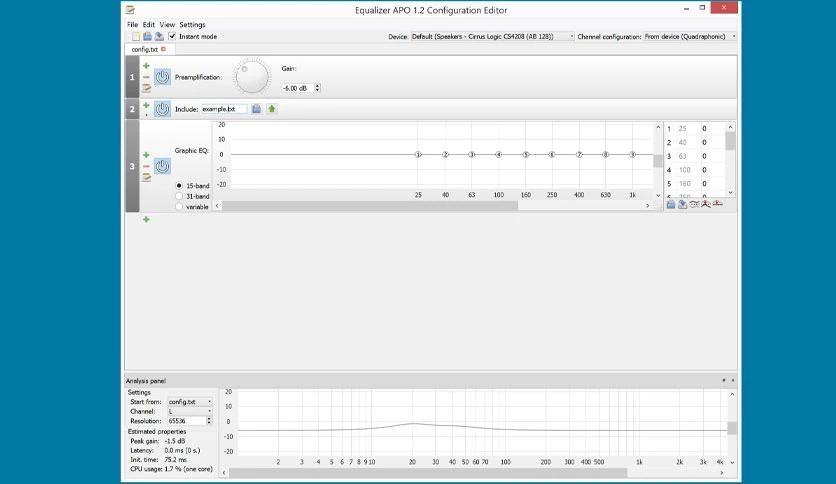Click the Open file toolbar icon

pyautogui.click(x=147, y=36)
